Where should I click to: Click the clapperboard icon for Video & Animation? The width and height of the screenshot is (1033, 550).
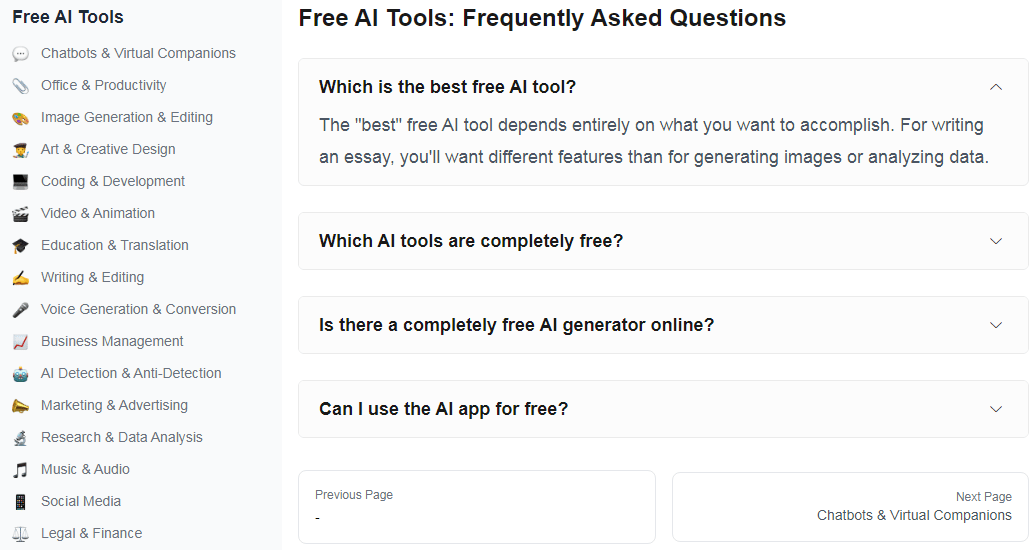tap(20, 214)
